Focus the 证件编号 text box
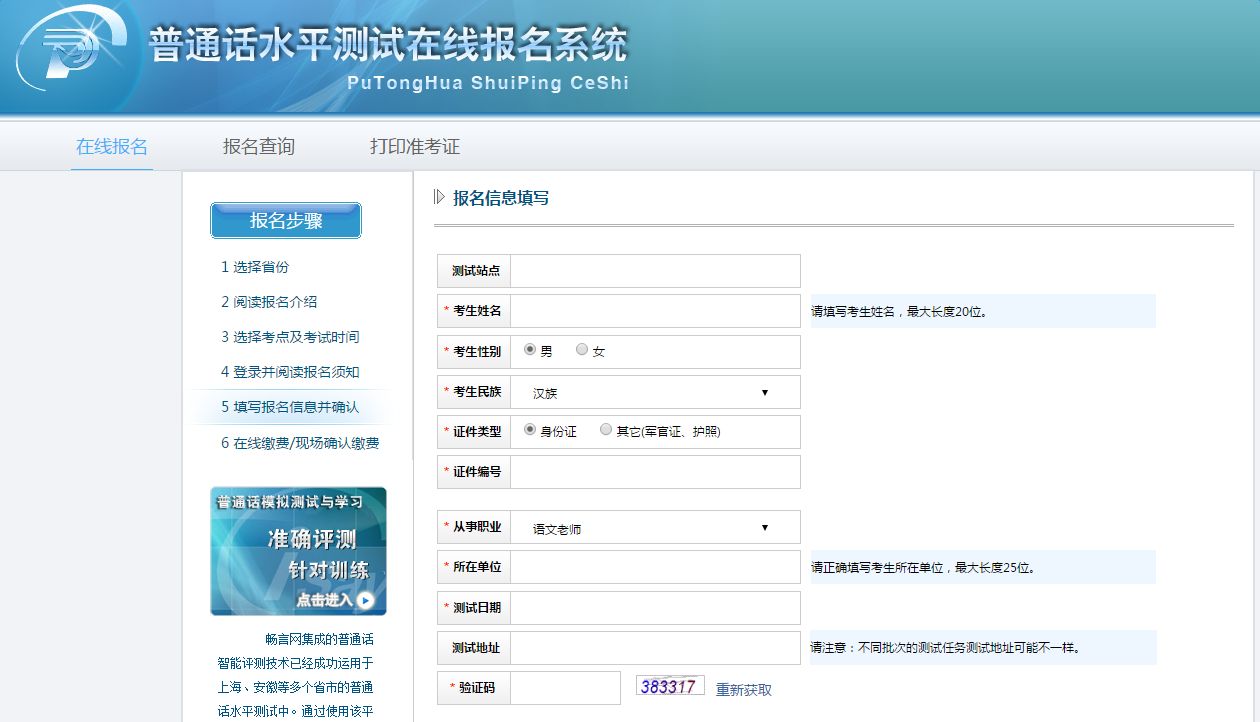This screenshot has width=1260, height=722. coord(655,472)
